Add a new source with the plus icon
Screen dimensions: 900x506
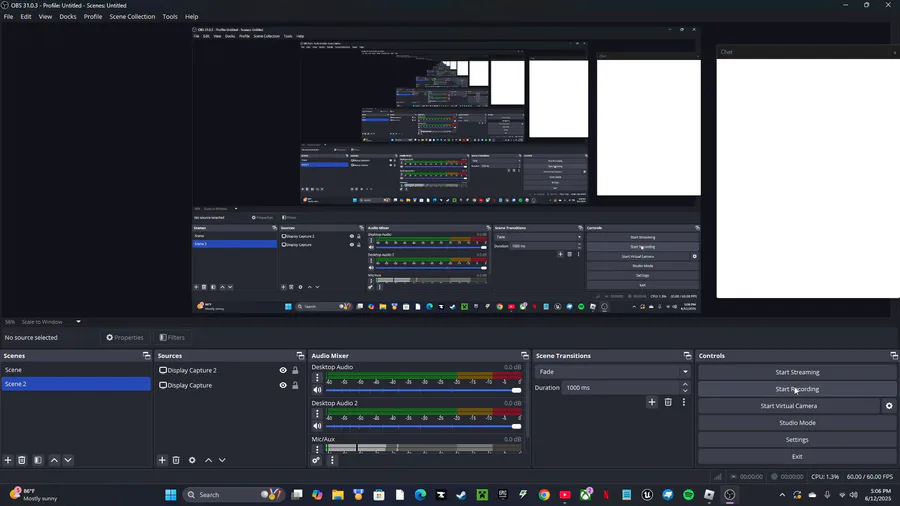(162, 460)
